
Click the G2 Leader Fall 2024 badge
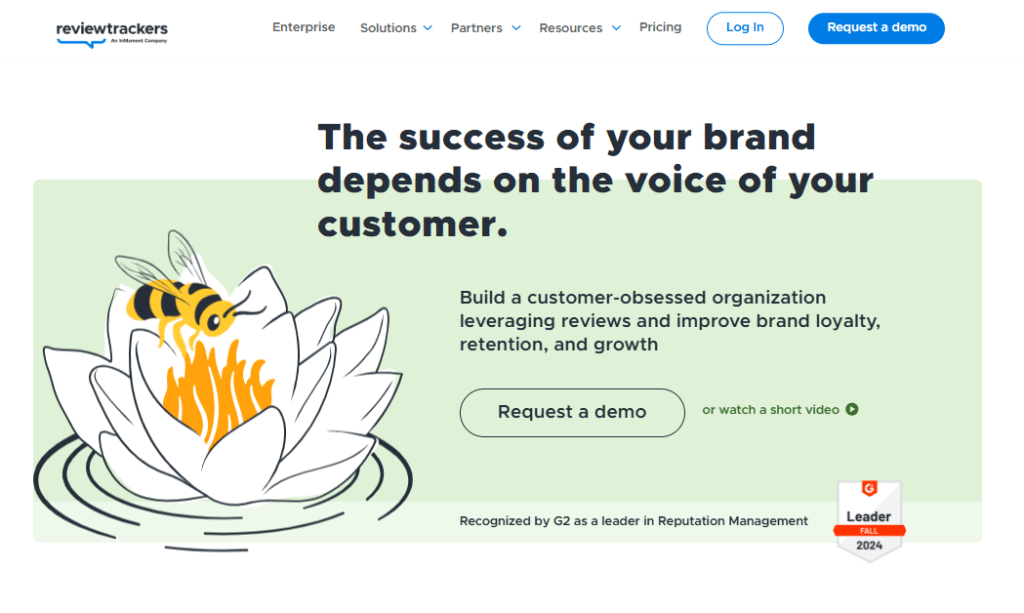[x=868, y=519]
